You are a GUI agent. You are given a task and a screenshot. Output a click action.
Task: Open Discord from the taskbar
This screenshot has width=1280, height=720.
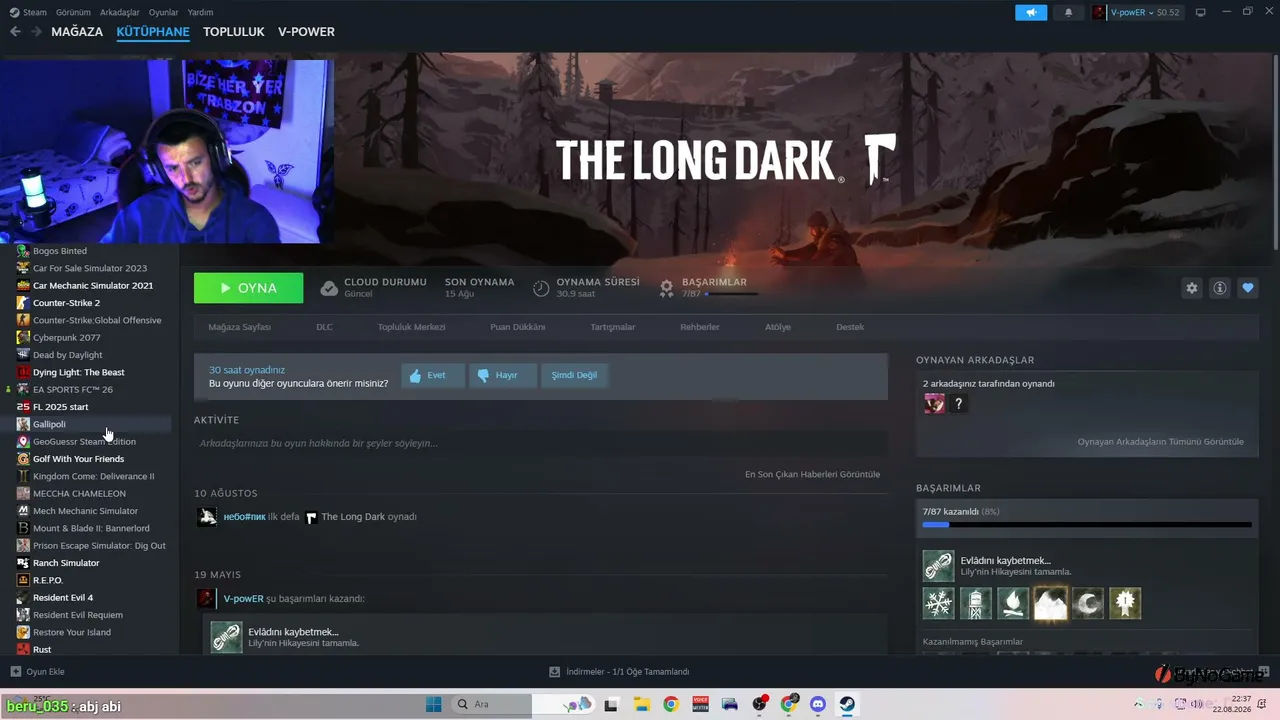point(817,704)
